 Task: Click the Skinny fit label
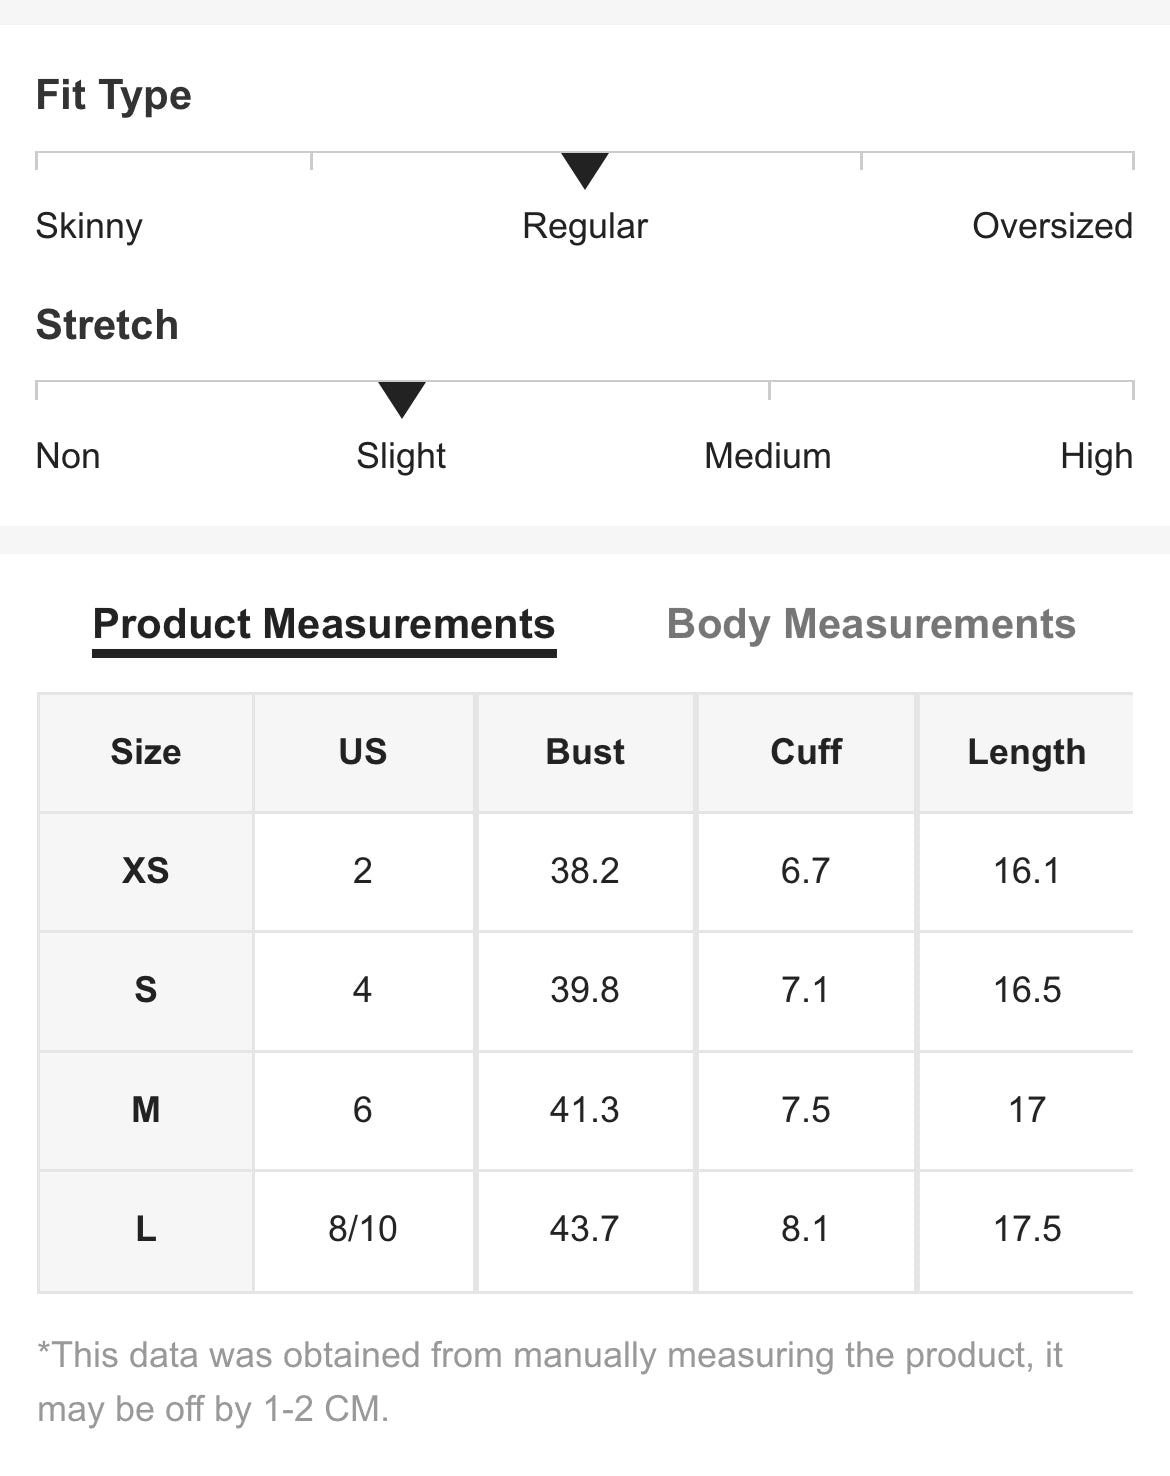pyautogui.click(x=89, y=226)
